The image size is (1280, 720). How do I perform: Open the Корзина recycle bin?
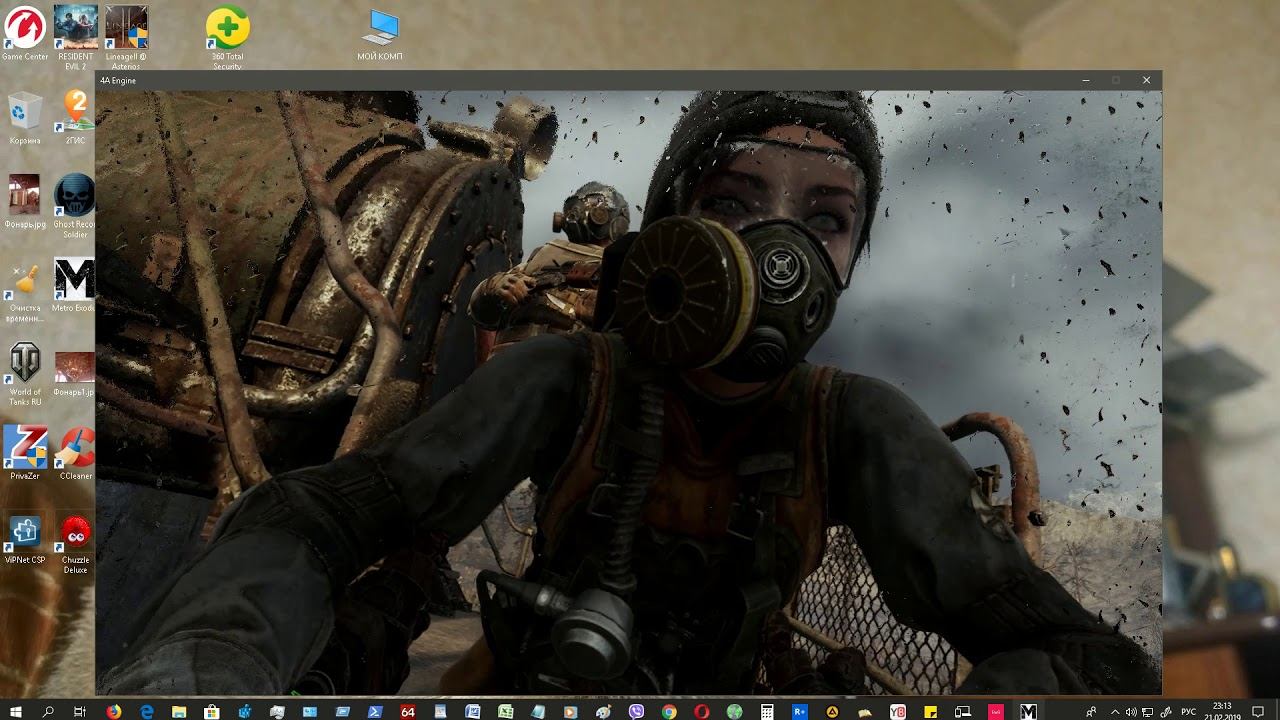click(24, 118)
